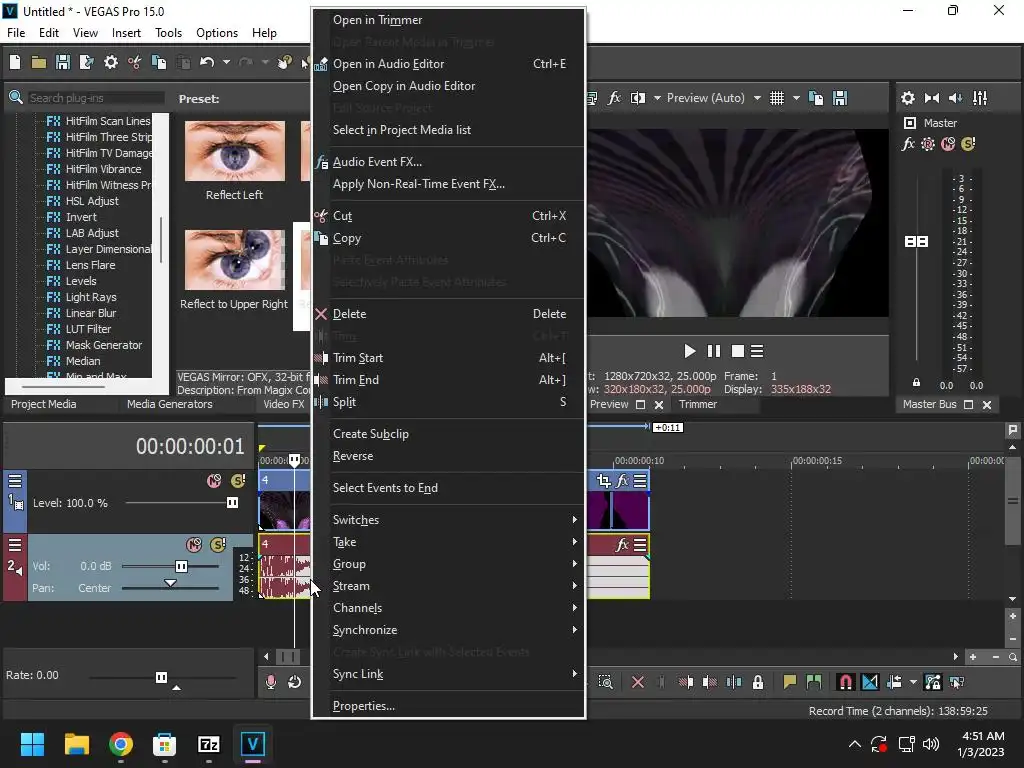Click the Play button in preview
1024x768 pixels.
pyautogui.click(x=690, y=351)
